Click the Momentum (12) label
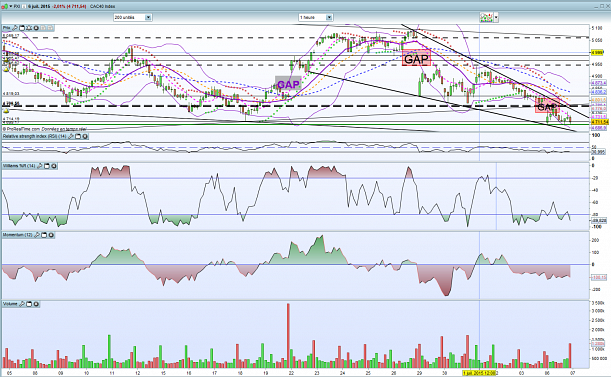This screenshot has width=611, height=377. (x=18, y=235)
